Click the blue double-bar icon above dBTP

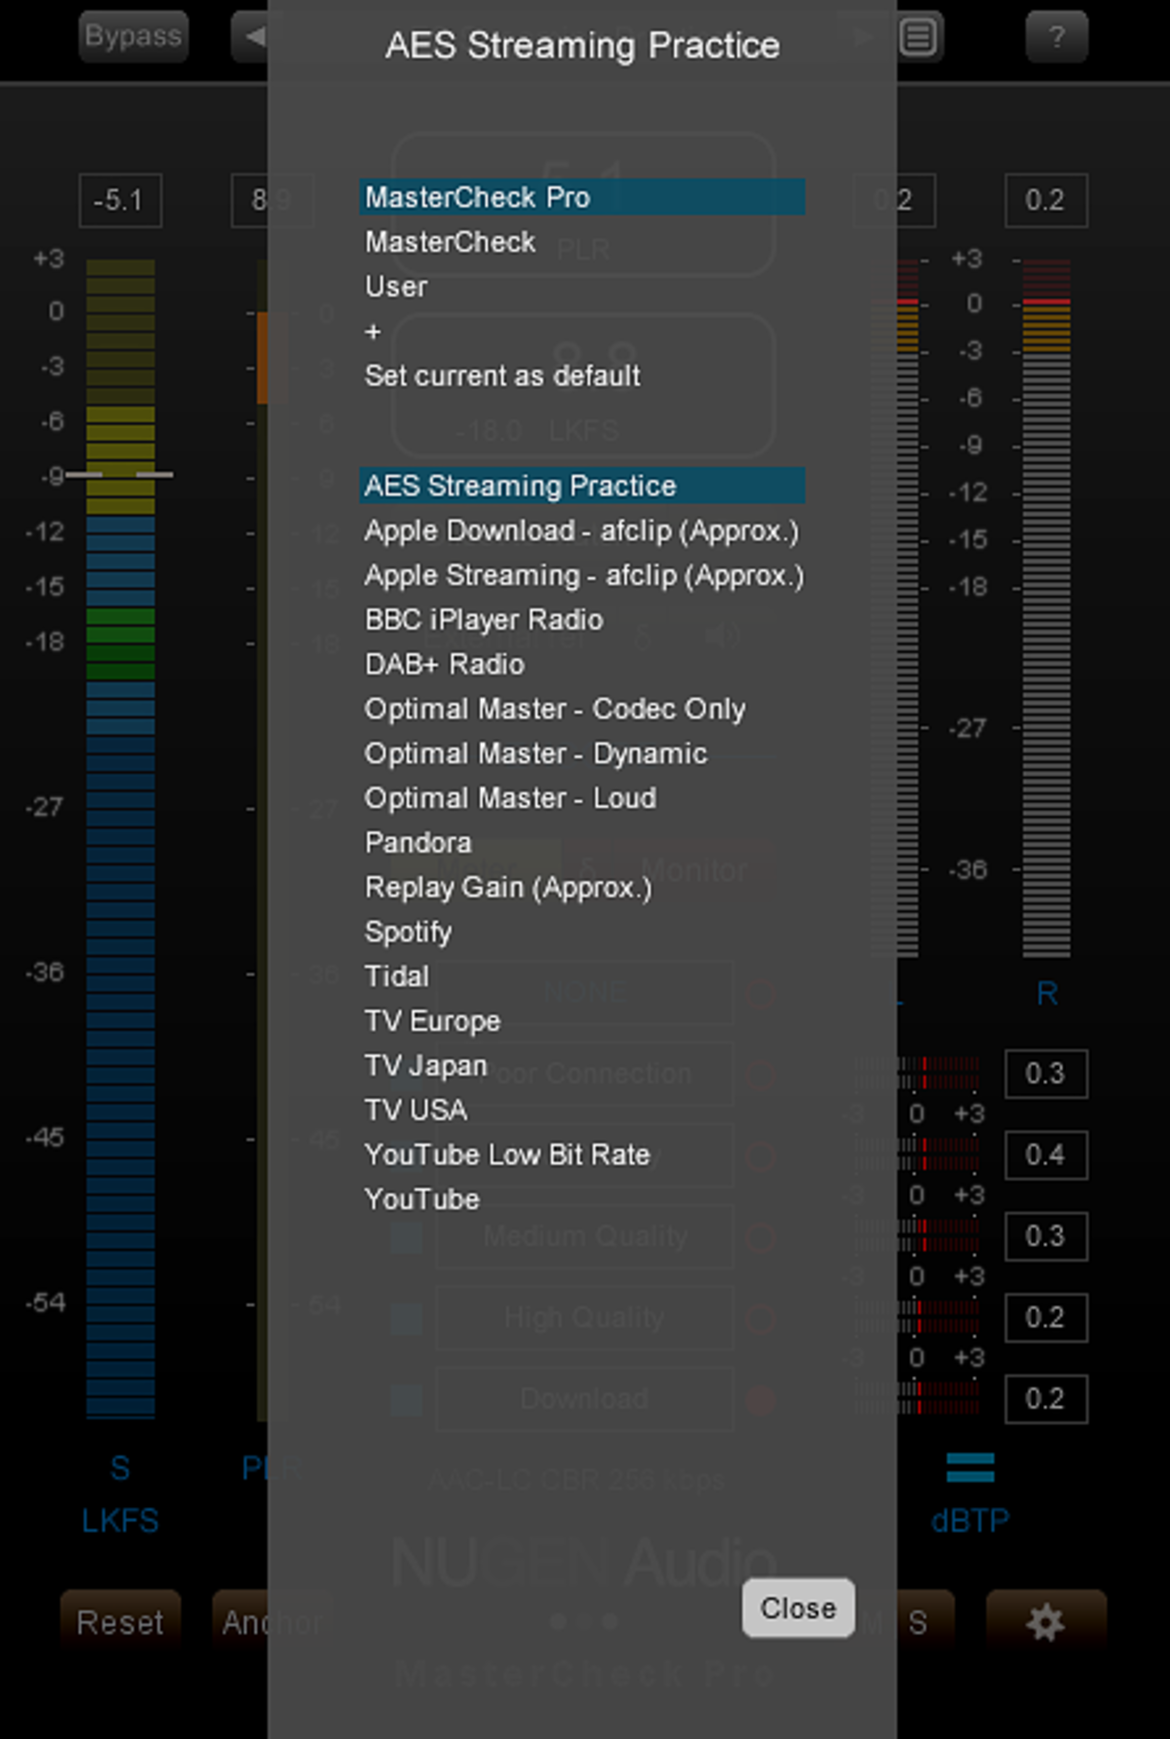pos(970,1467)
